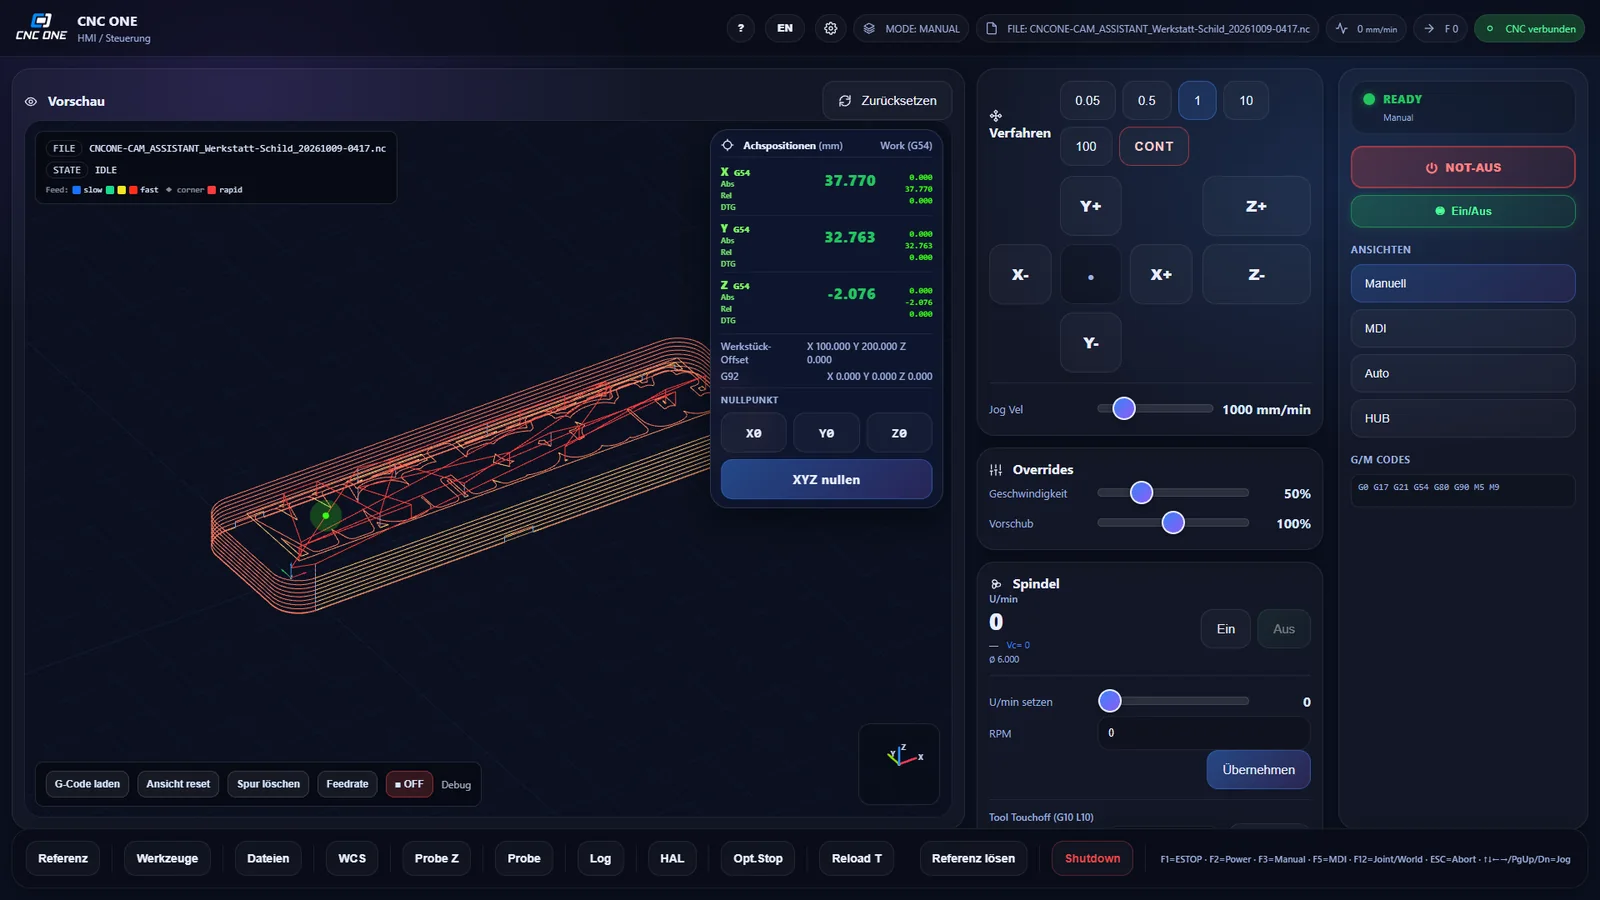Load a file with G-Code laden

click(87, 784)
